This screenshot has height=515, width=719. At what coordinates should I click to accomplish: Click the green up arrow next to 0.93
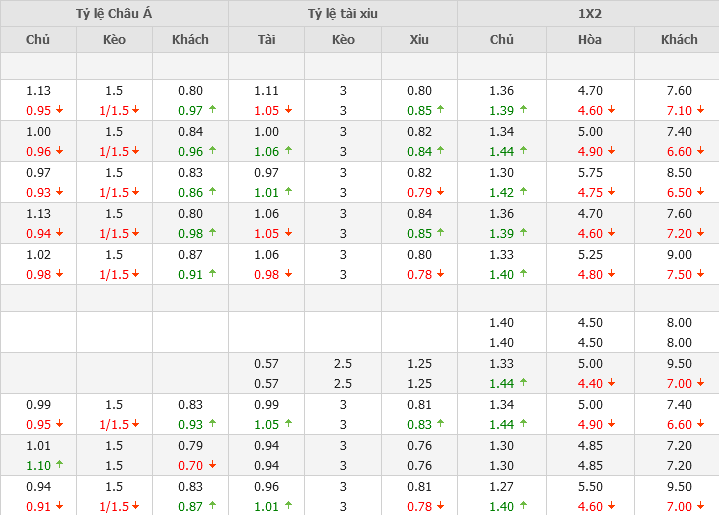(x=212, y=424)
